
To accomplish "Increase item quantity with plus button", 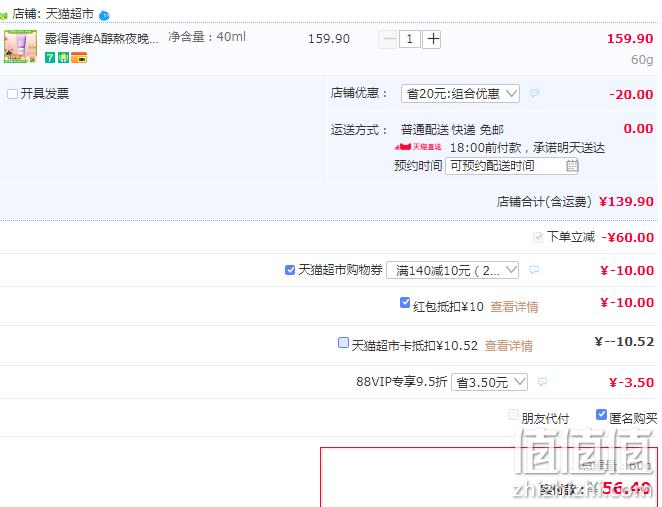I will (431, 39).
